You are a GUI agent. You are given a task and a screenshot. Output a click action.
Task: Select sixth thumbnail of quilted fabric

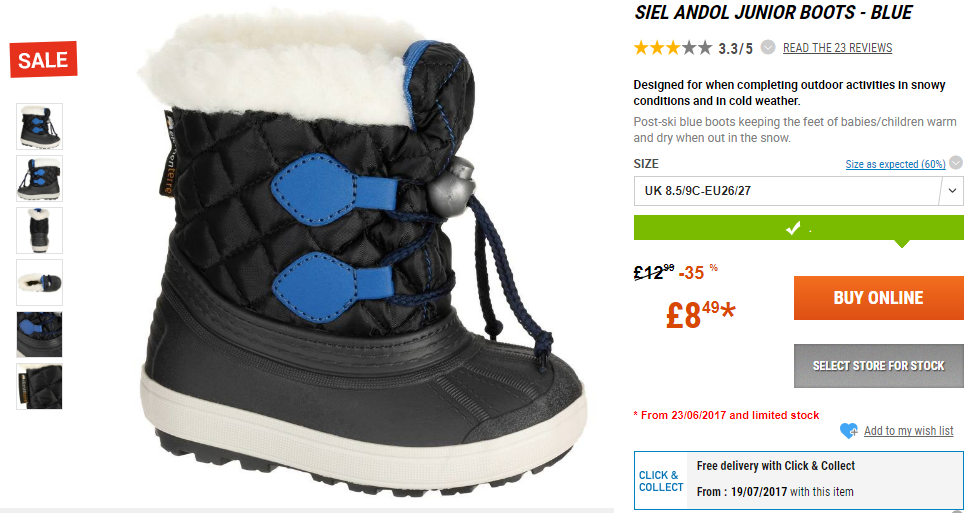40,386
